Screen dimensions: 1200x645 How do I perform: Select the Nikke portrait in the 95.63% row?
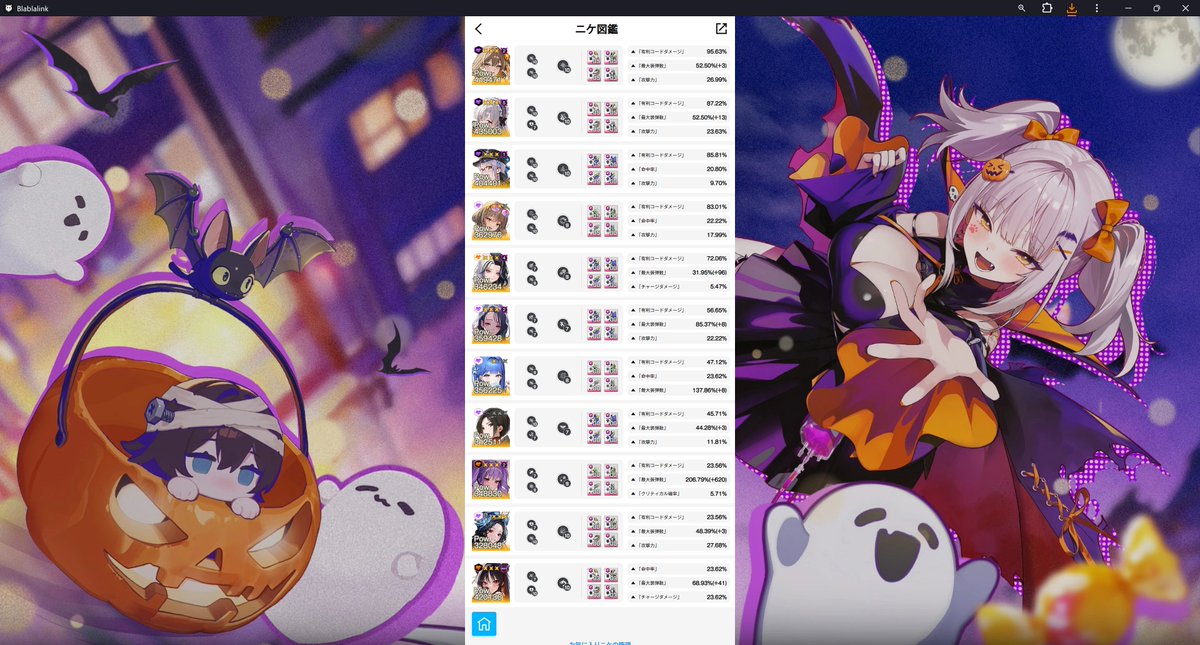(491, 65)
